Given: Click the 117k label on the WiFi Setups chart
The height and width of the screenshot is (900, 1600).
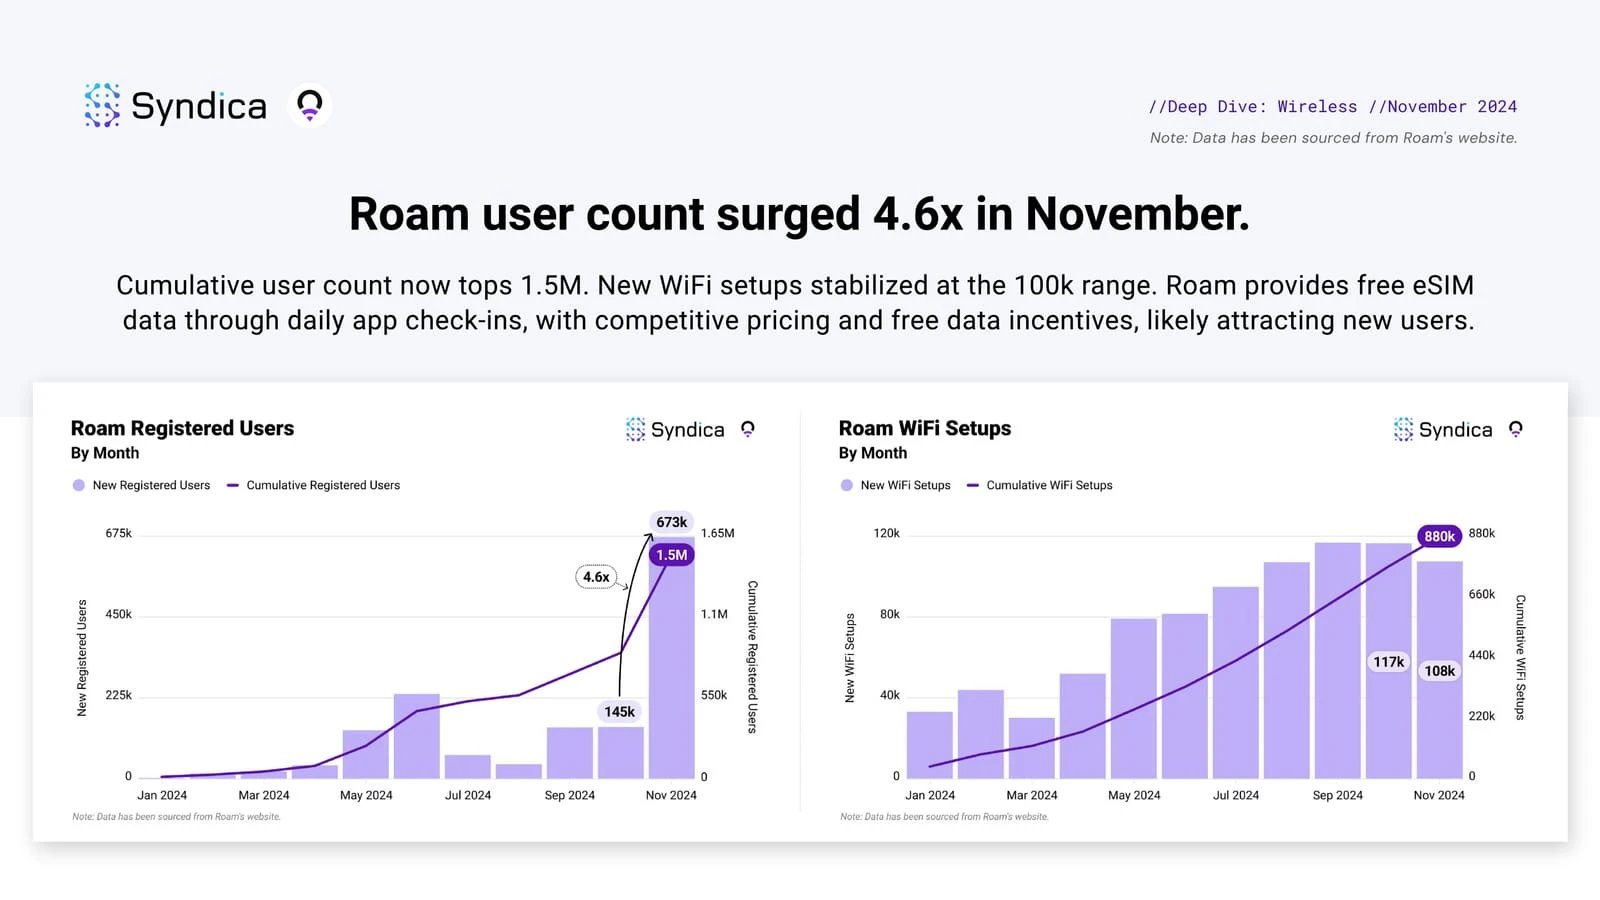Looking at the screenshot, I should pos(1388,661).
